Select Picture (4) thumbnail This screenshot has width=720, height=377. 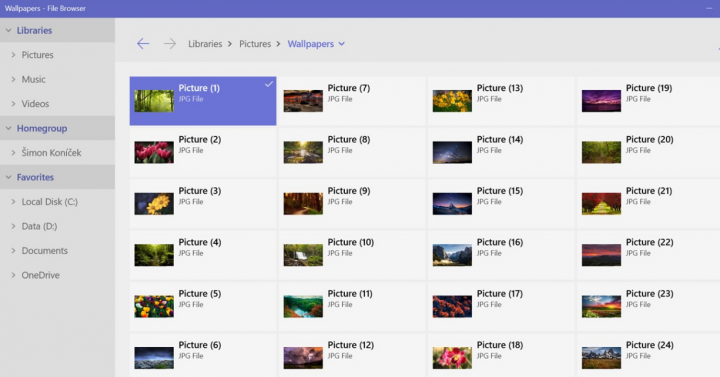tap(154, 255)
